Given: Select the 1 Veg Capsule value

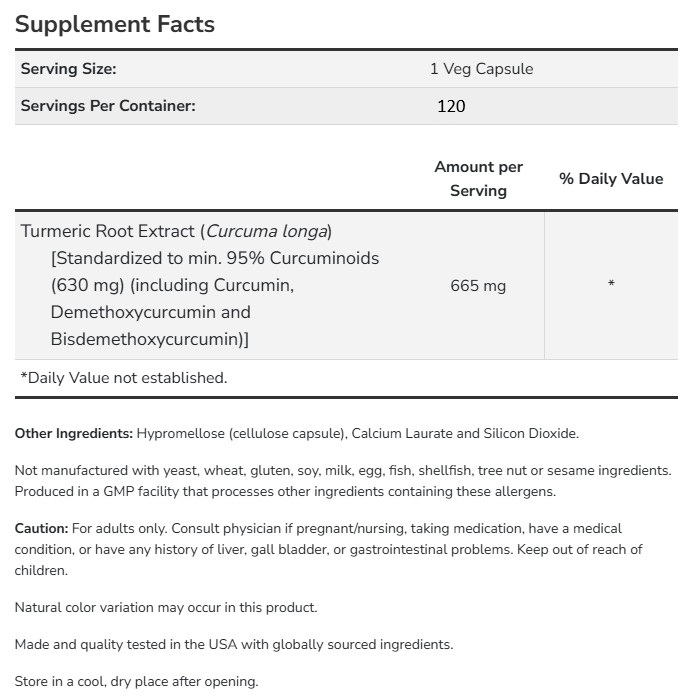Looking at the screenshot, I should point(481,69).
